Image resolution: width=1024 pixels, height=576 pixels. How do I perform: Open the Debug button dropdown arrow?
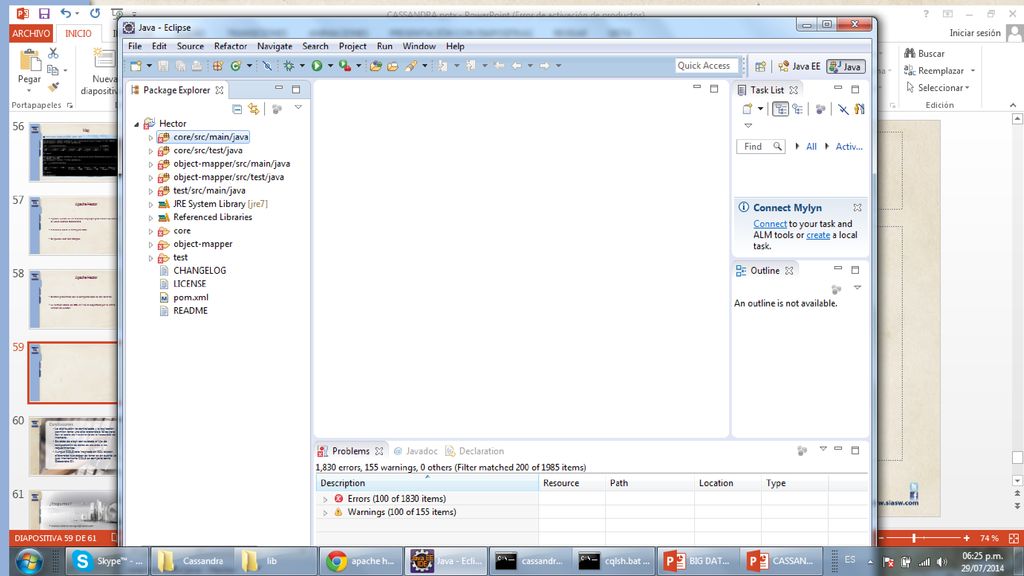(x=302, y=66)
